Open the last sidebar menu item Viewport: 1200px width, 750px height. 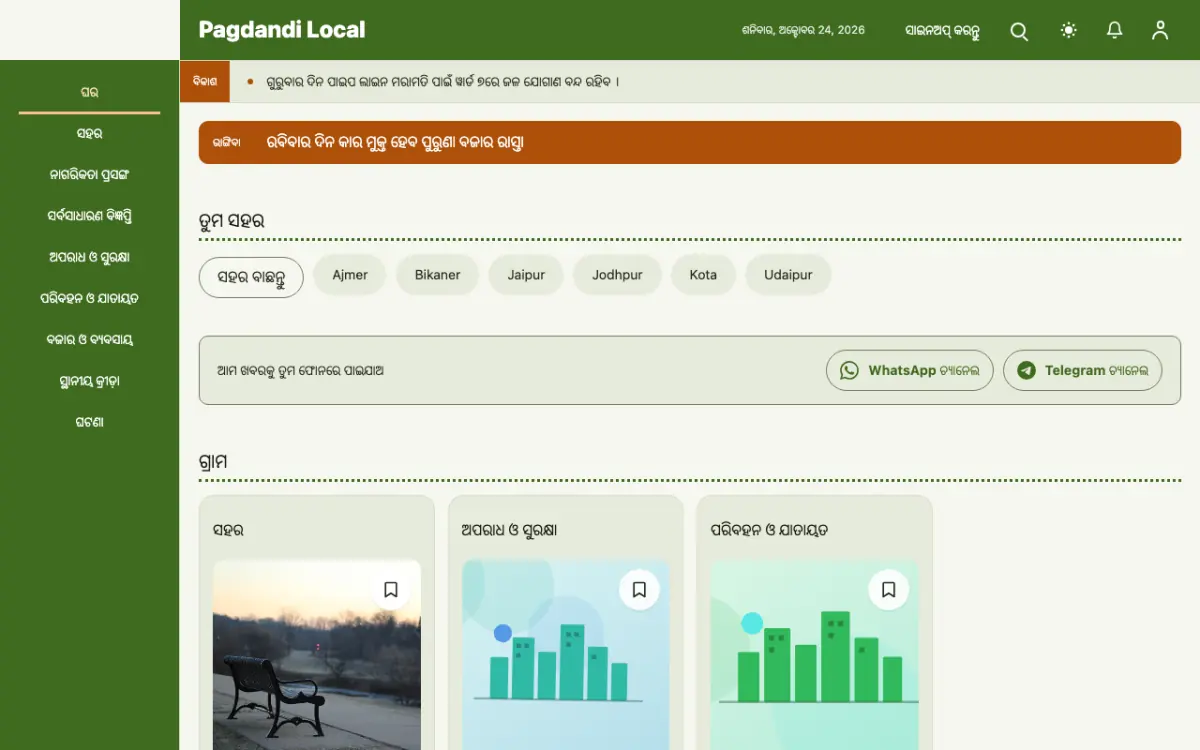pyautogui.click(x=89, y=422)
